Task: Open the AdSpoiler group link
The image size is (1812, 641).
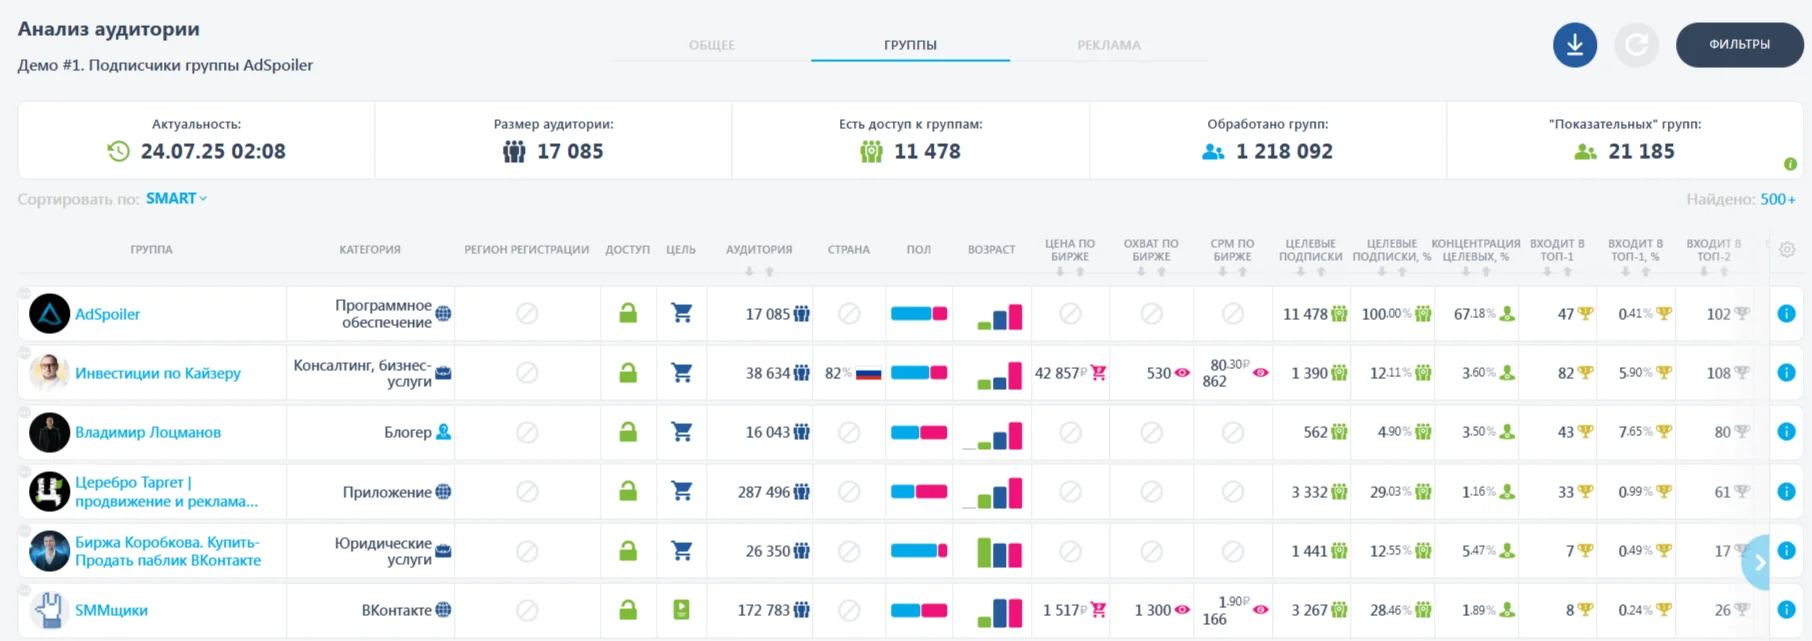Action: 107,314
